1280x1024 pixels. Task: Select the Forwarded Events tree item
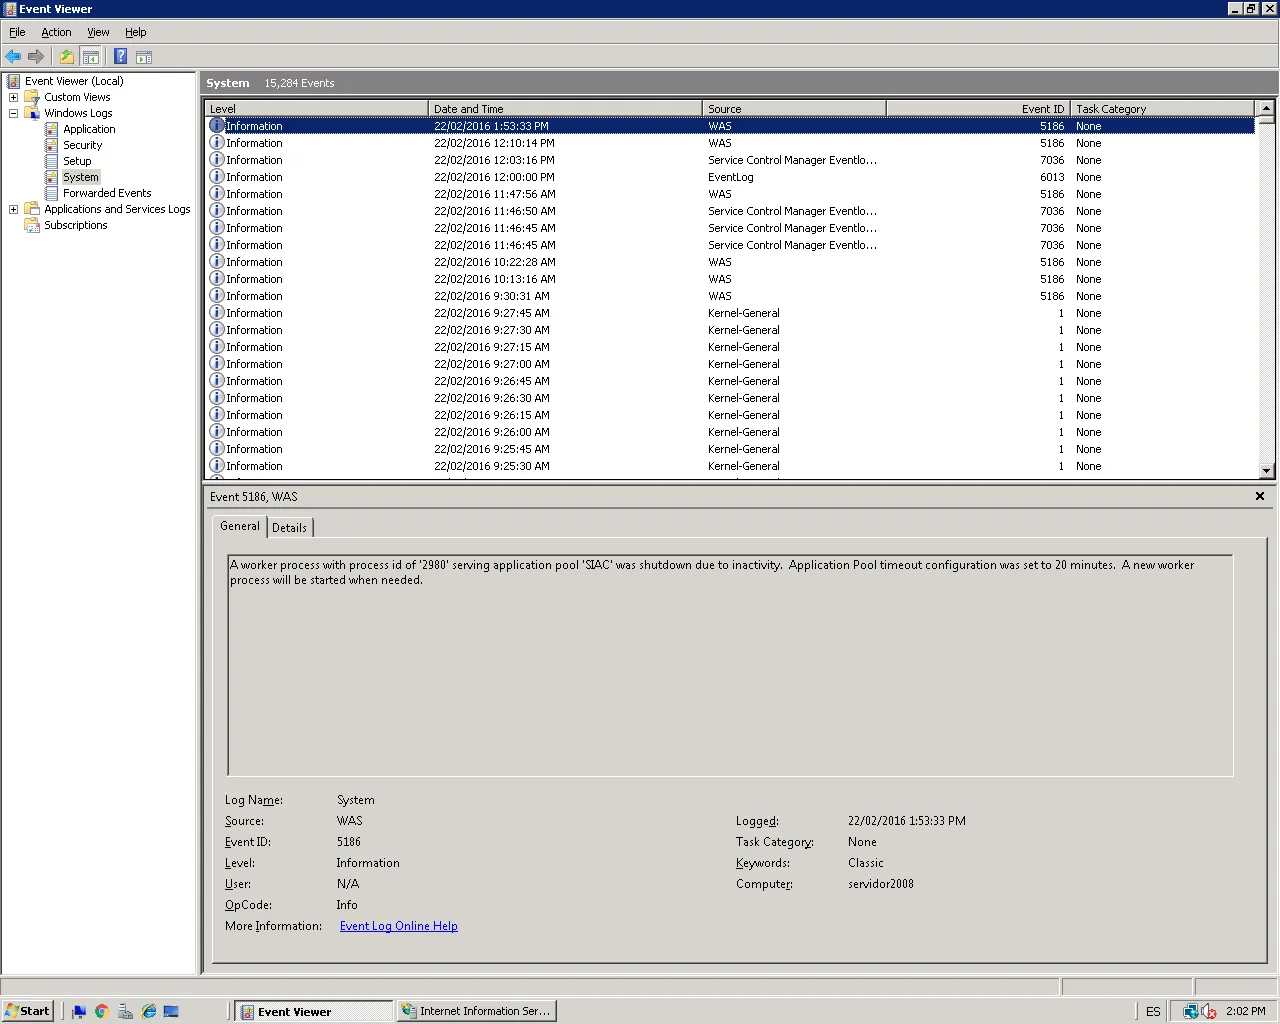pos(107,193)
